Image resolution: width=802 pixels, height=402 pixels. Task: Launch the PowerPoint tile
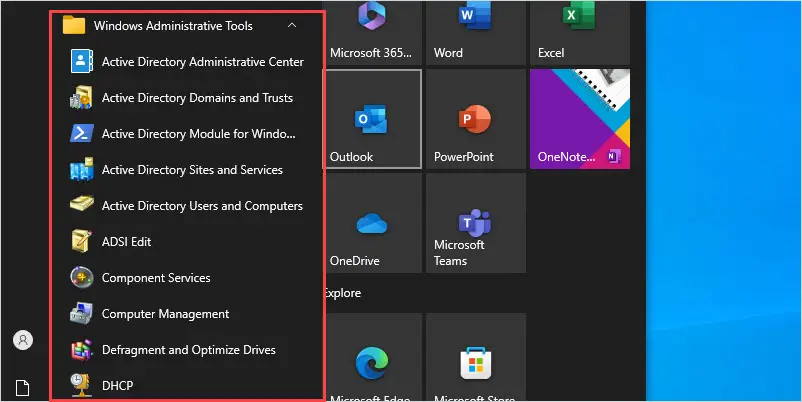pyautogui.click(x=476, y=119)
